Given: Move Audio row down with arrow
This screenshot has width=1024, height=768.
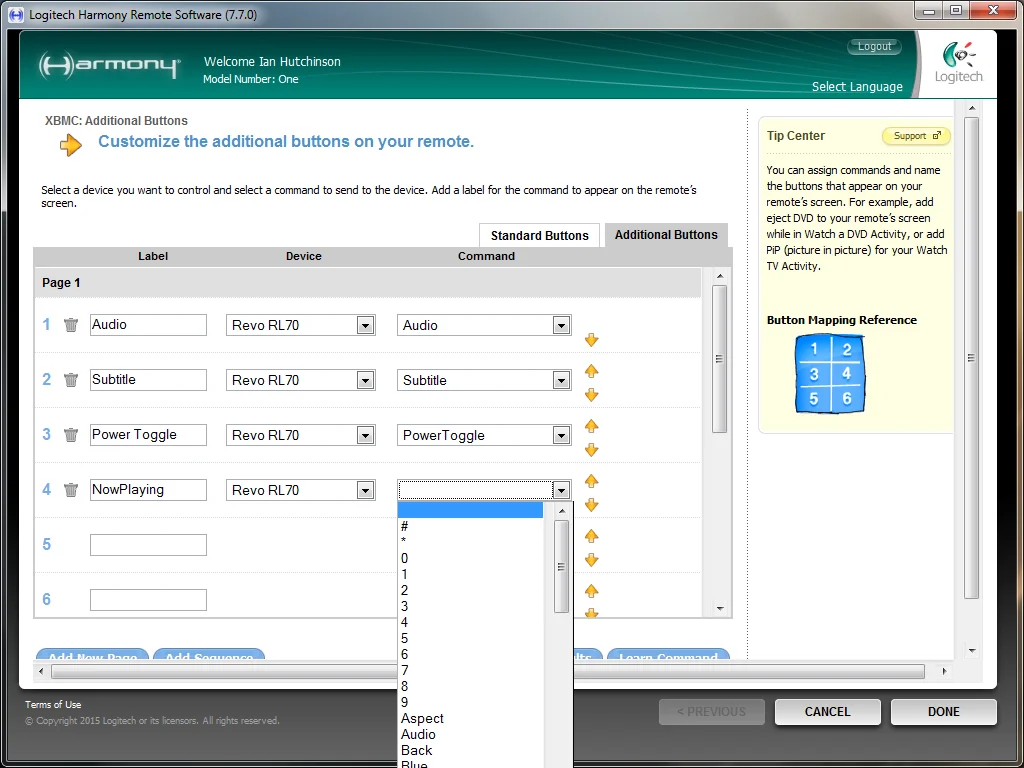Looking at the screenshot, I should pos(592,340).
